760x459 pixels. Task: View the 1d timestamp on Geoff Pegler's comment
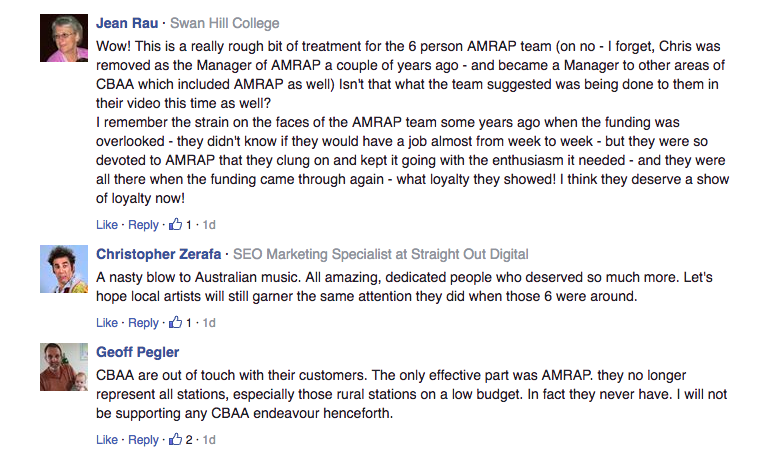point(209,440)
